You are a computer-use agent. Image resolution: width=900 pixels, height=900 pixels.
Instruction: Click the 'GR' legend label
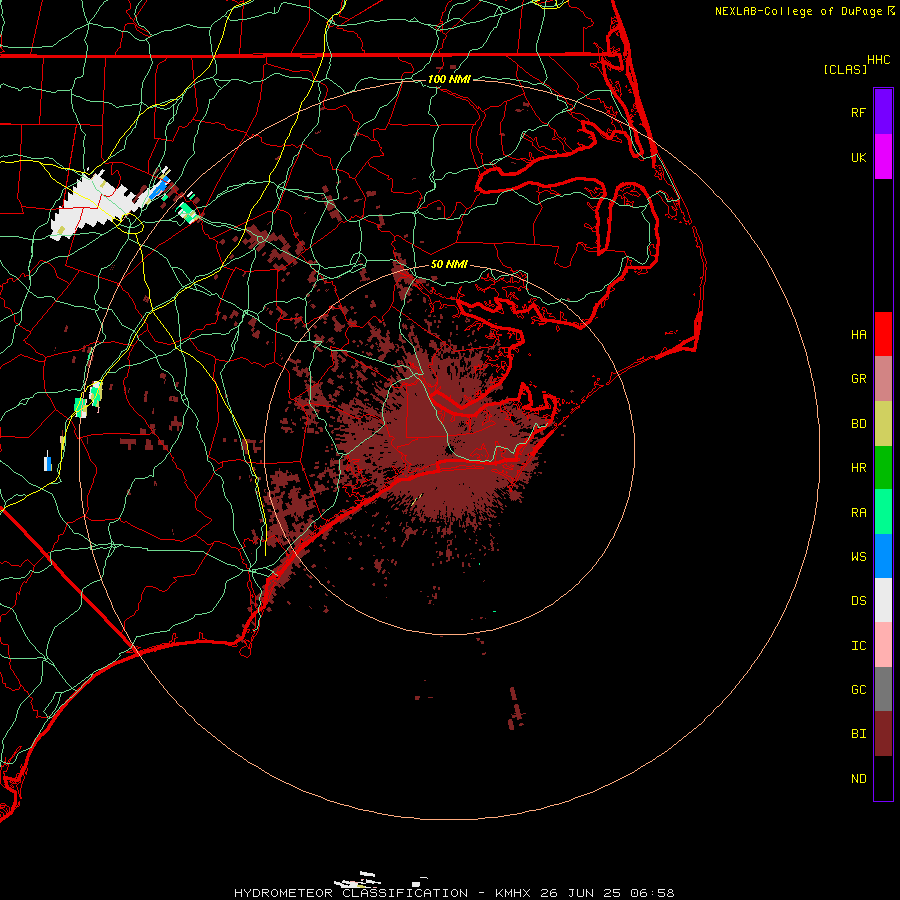coord(858,379)
